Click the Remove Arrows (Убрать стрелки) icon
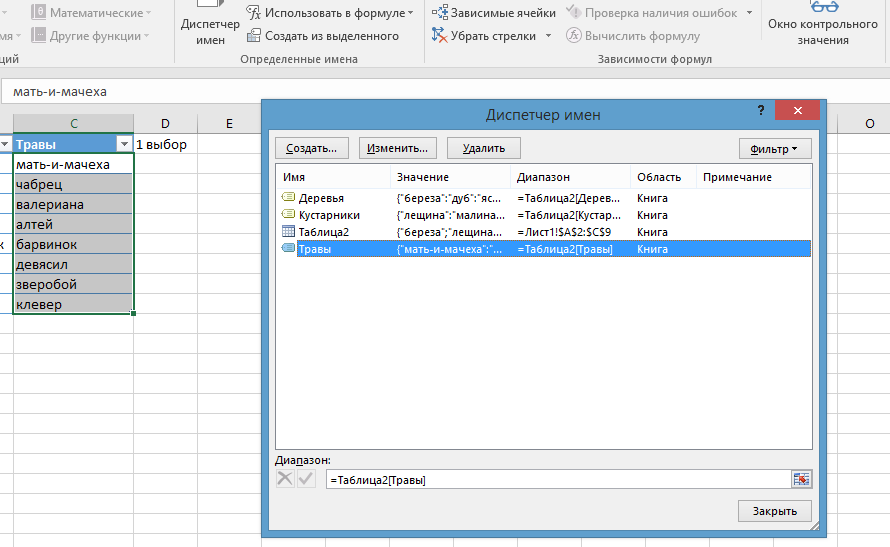The height and width of the screenshot is (547, 890). [440, 36]
